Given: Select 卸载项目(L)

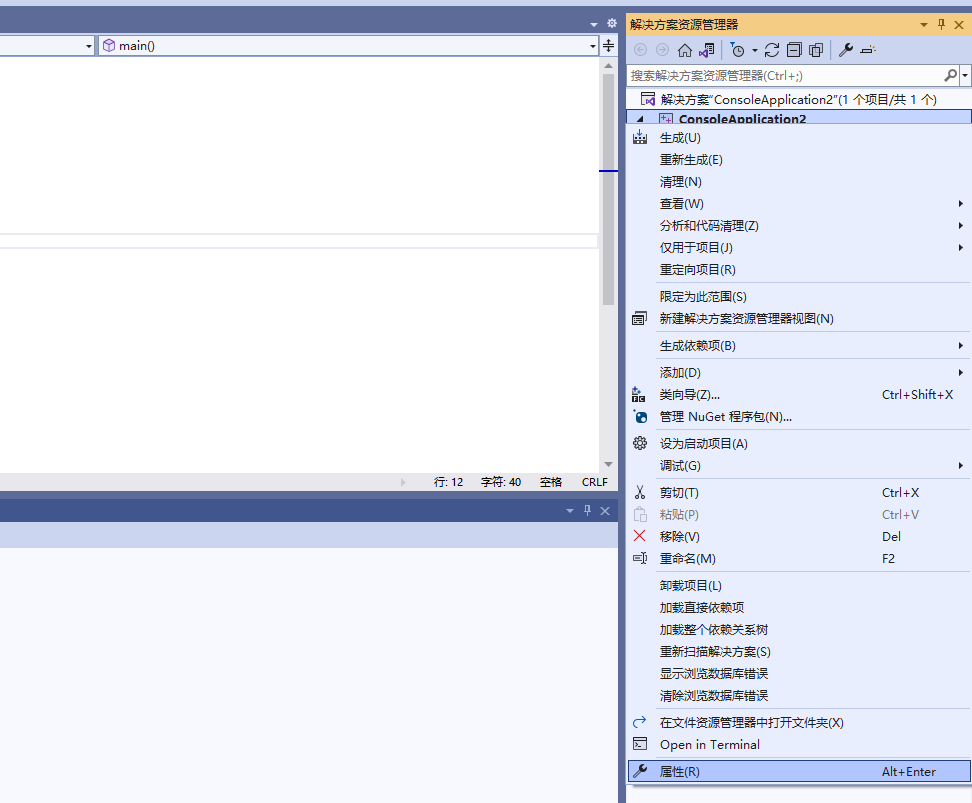Looking at the screenshot, I should pyautogui.click(x=799, y=586).
